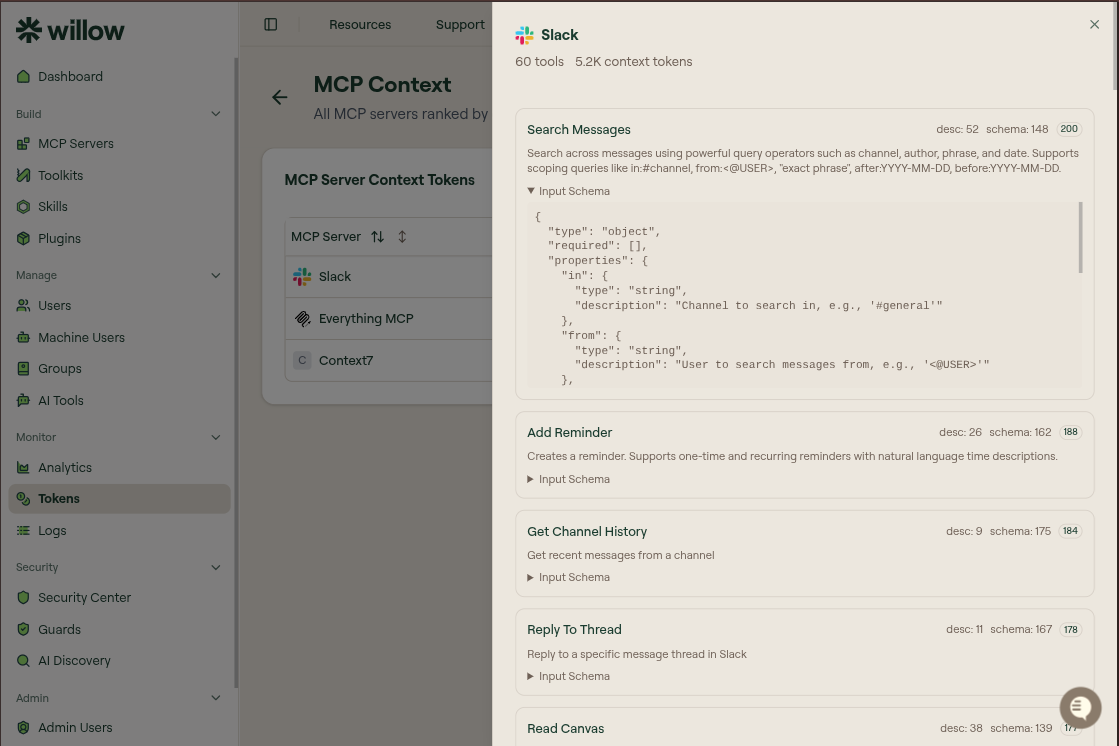
Task: Click the Reply To Thread title
Action: pyautogui.click(x=574, y=630)
